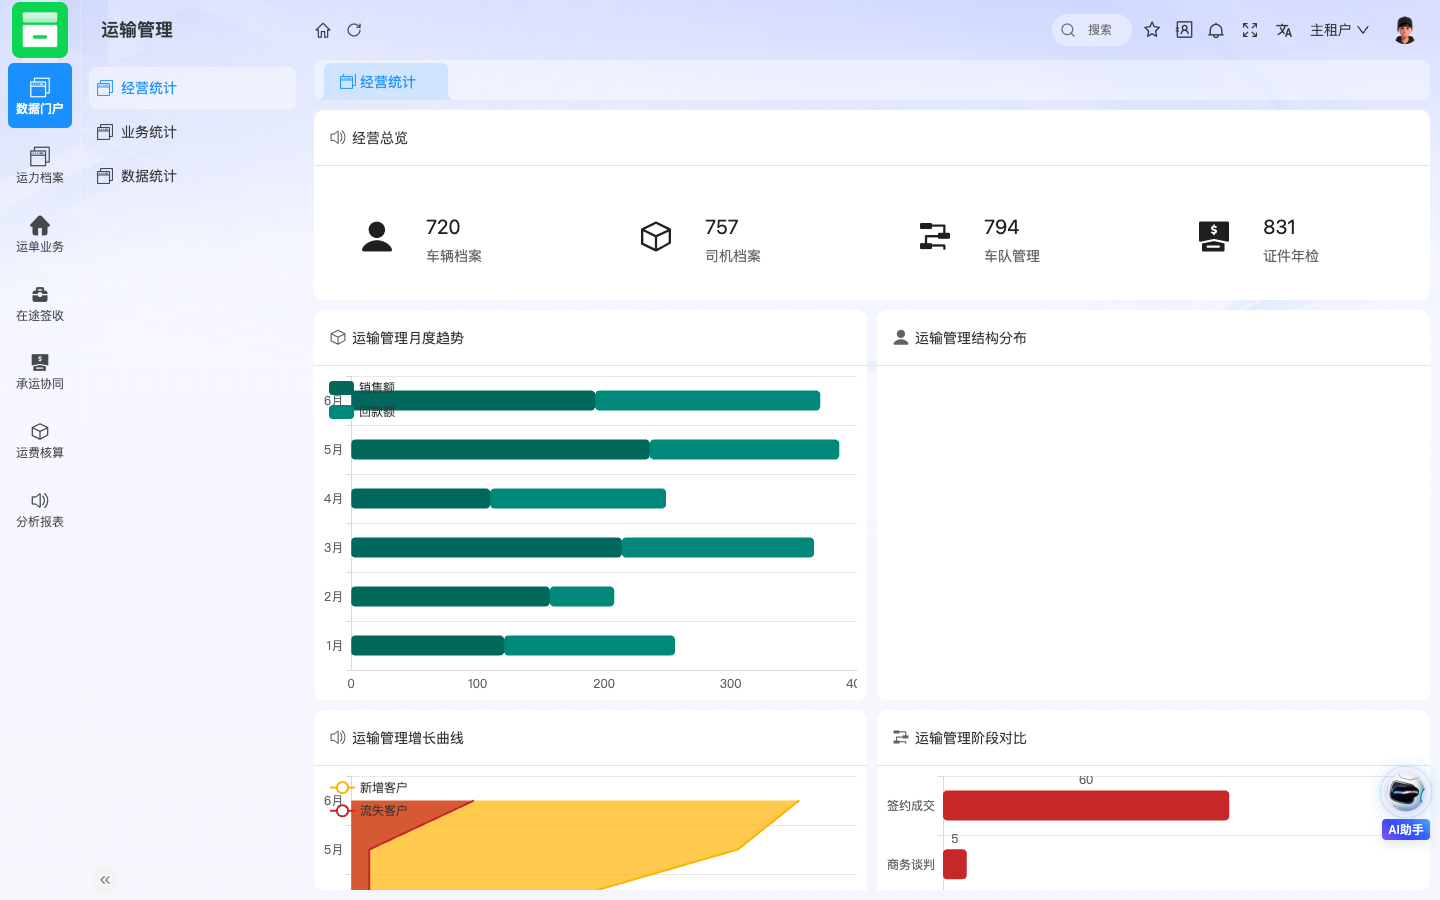Switch to the 经营统计 page tab
1440x900 pixels.
(x=386, y=82)
